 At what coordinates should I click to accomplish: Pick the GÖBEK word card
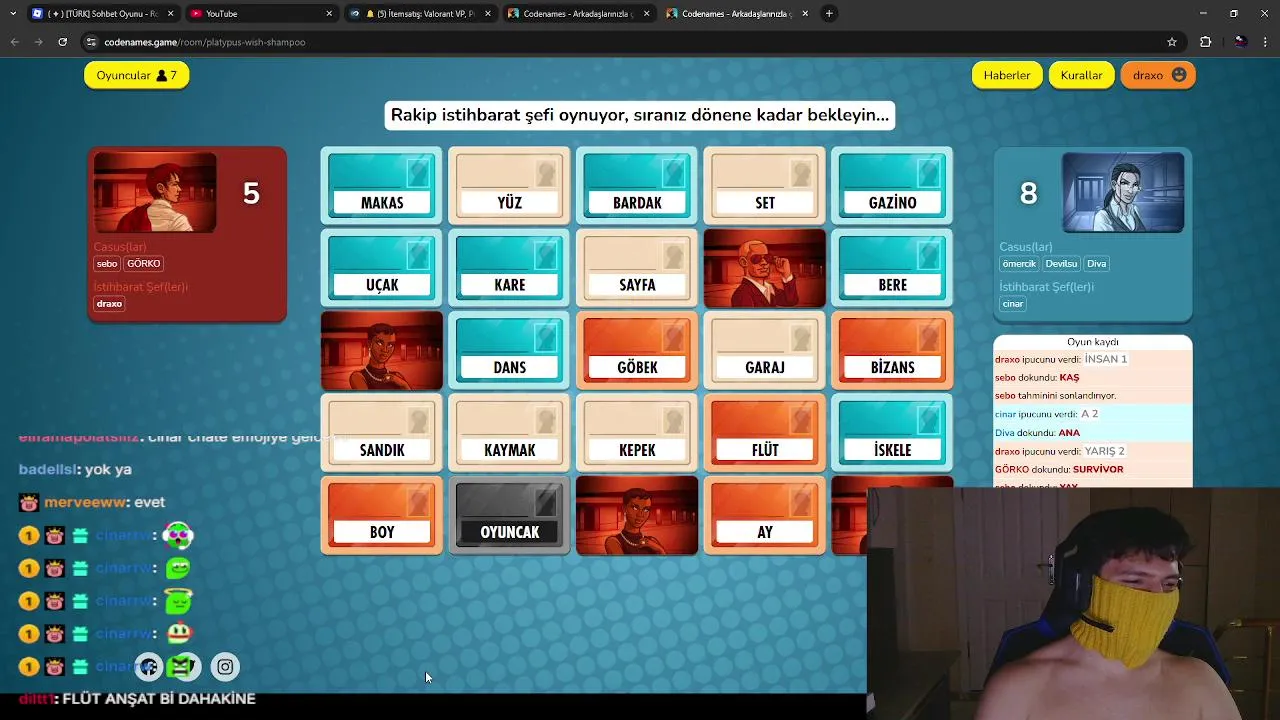point(637,350)
